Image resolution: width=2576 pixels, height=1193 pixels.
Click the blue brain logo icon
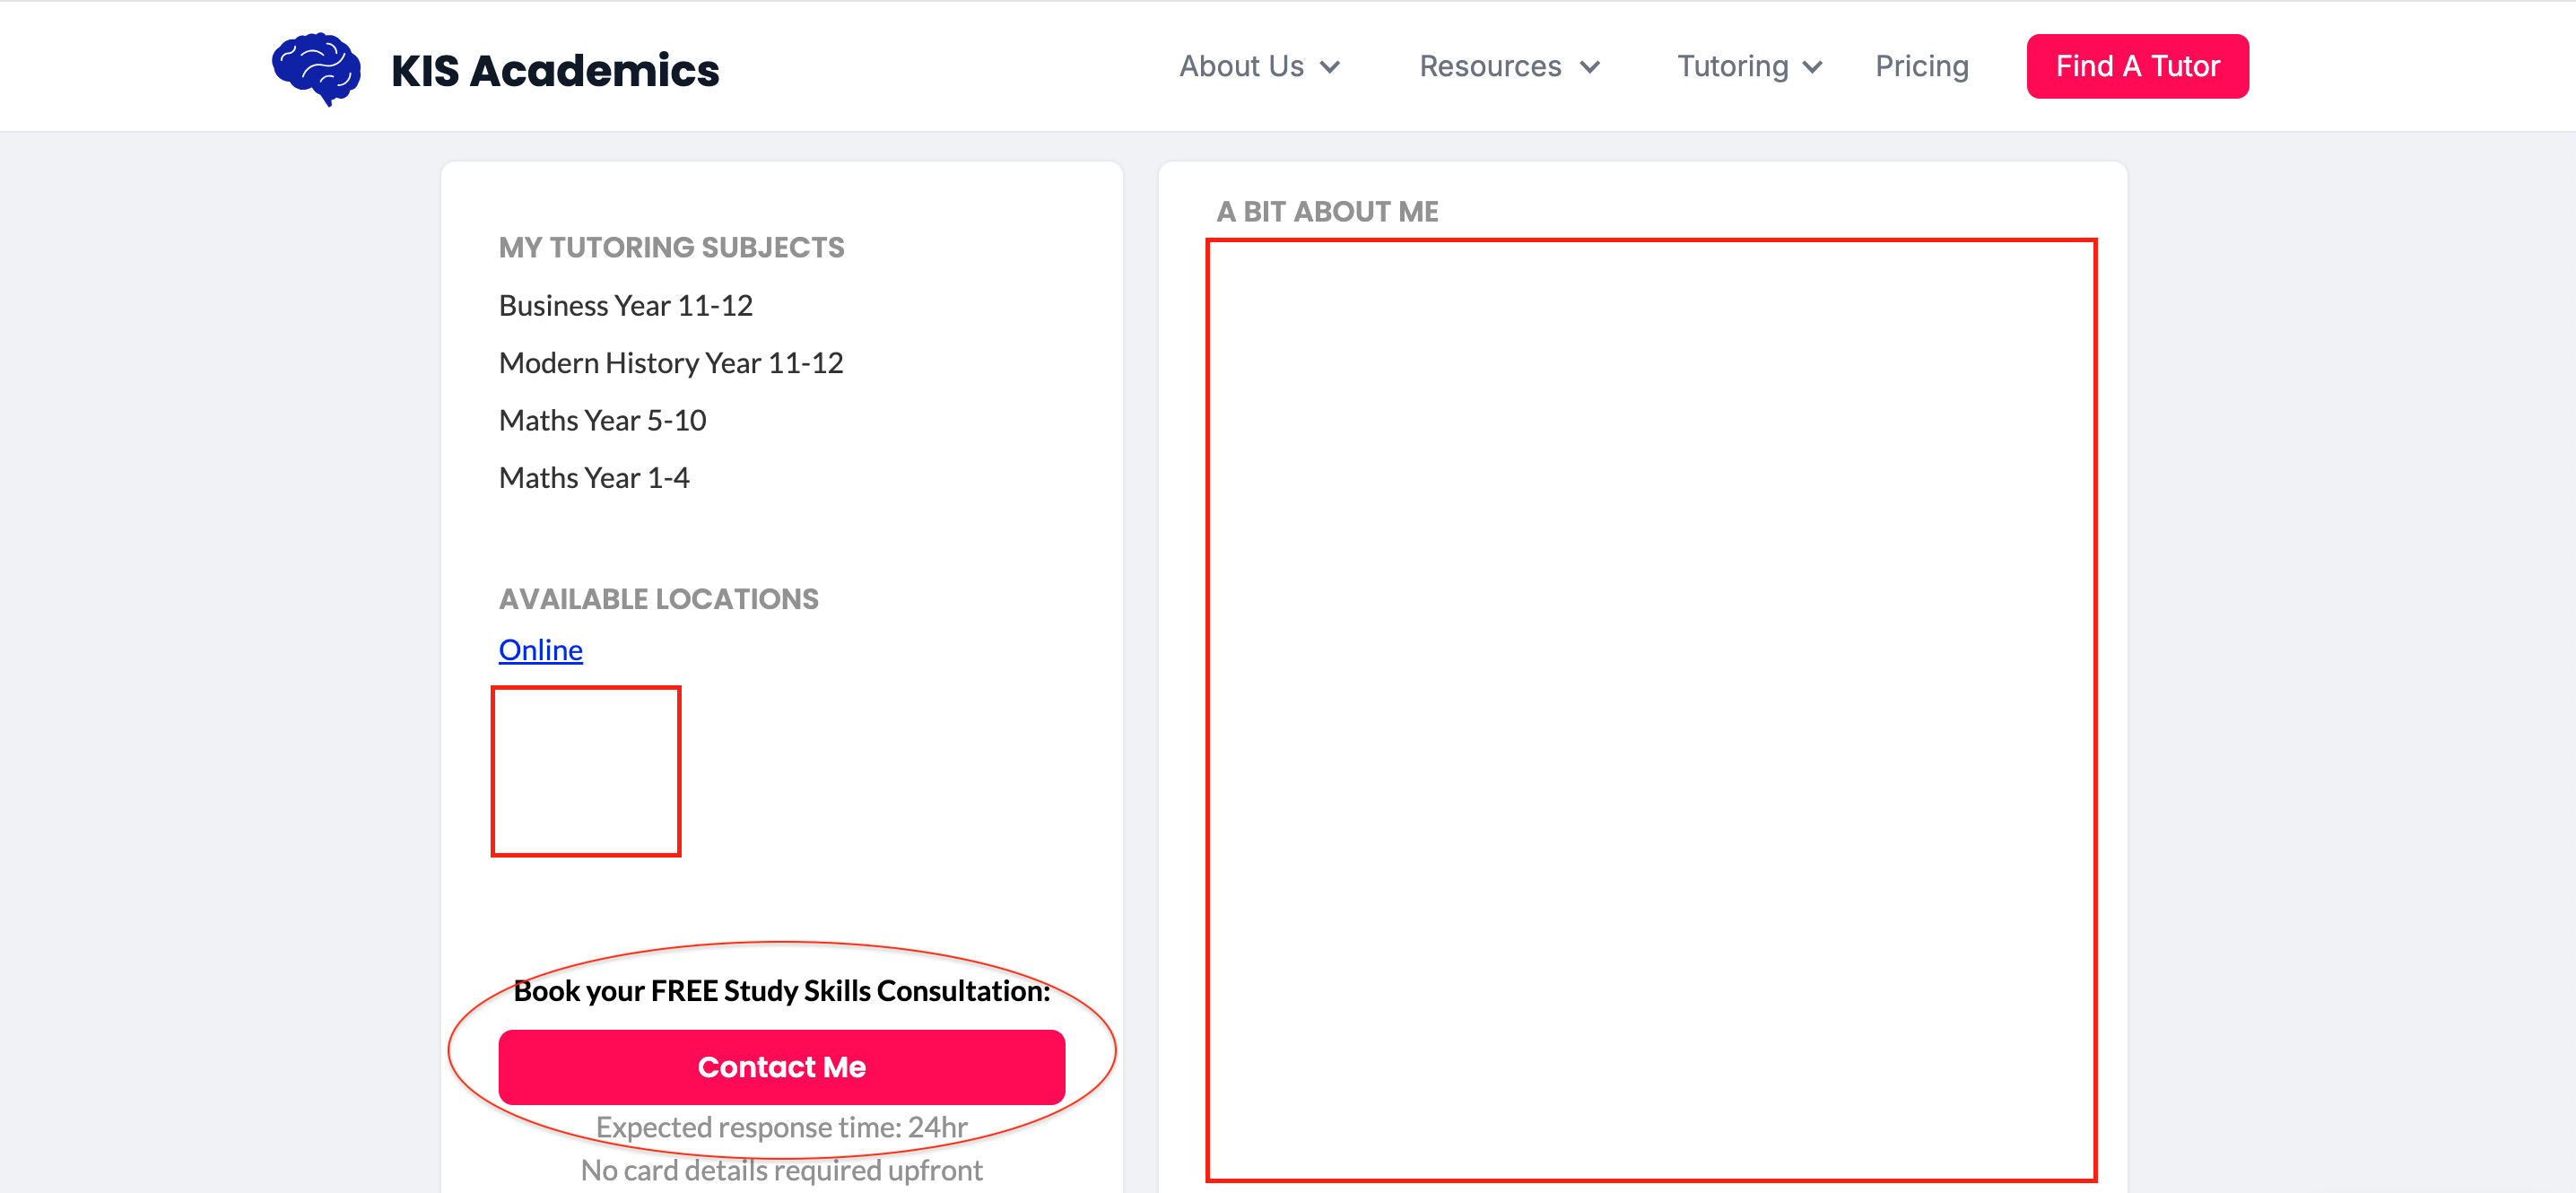[x=316, y=68]
